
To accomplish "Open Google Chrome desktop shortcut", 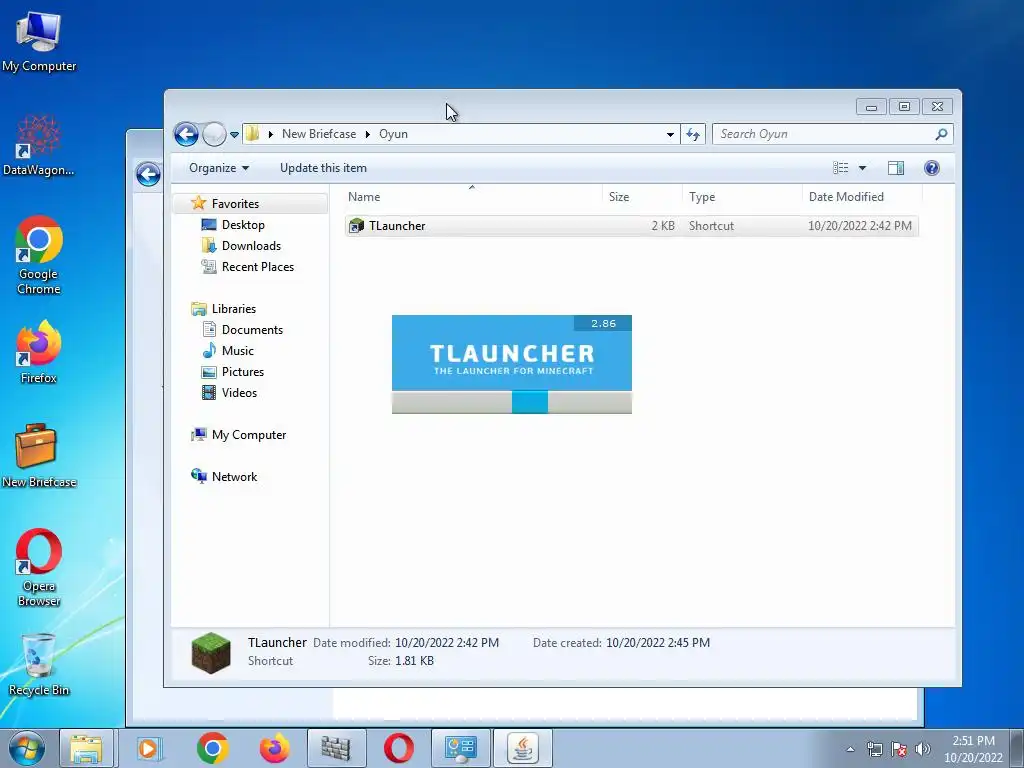I will (x=39, y=255).
